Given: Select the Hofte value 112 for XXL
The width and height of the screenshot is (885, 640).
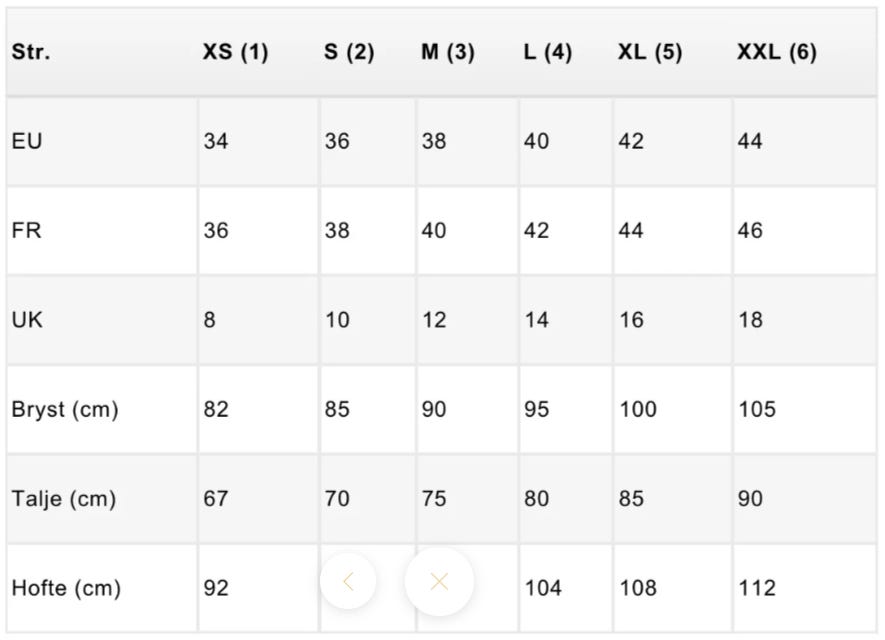Looking at the screenshot, I should click(x=757, y=588).
